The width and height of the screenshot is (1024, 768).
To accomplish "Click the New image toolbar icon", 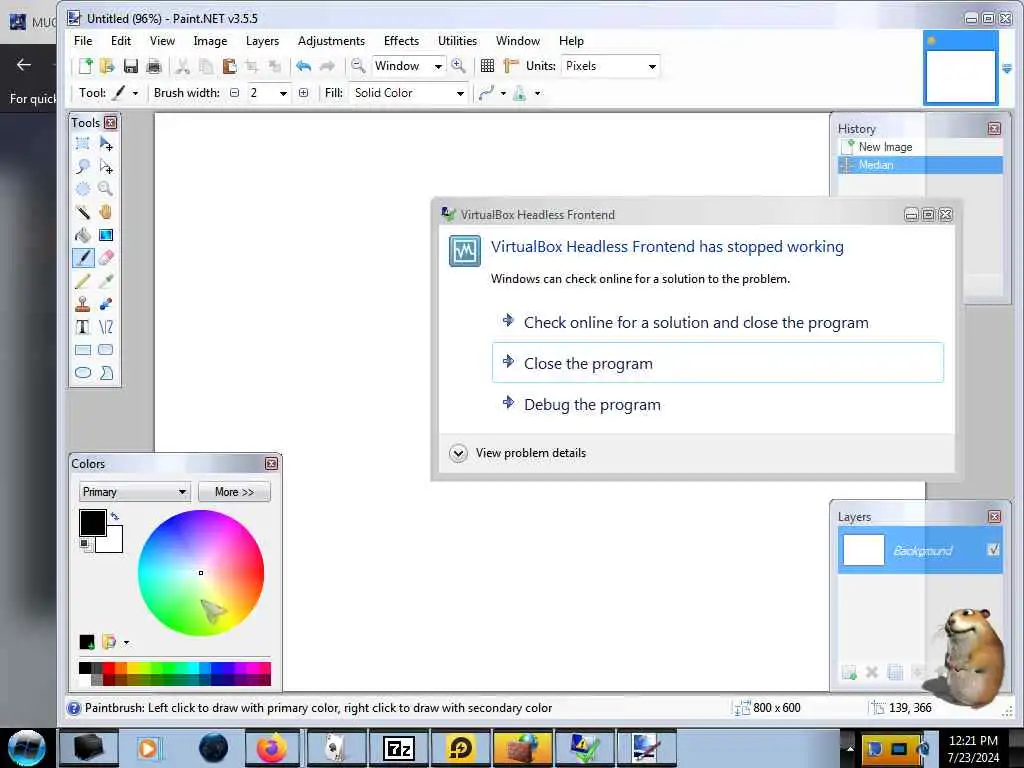I will pyautogui.click(x=86, y=66).
